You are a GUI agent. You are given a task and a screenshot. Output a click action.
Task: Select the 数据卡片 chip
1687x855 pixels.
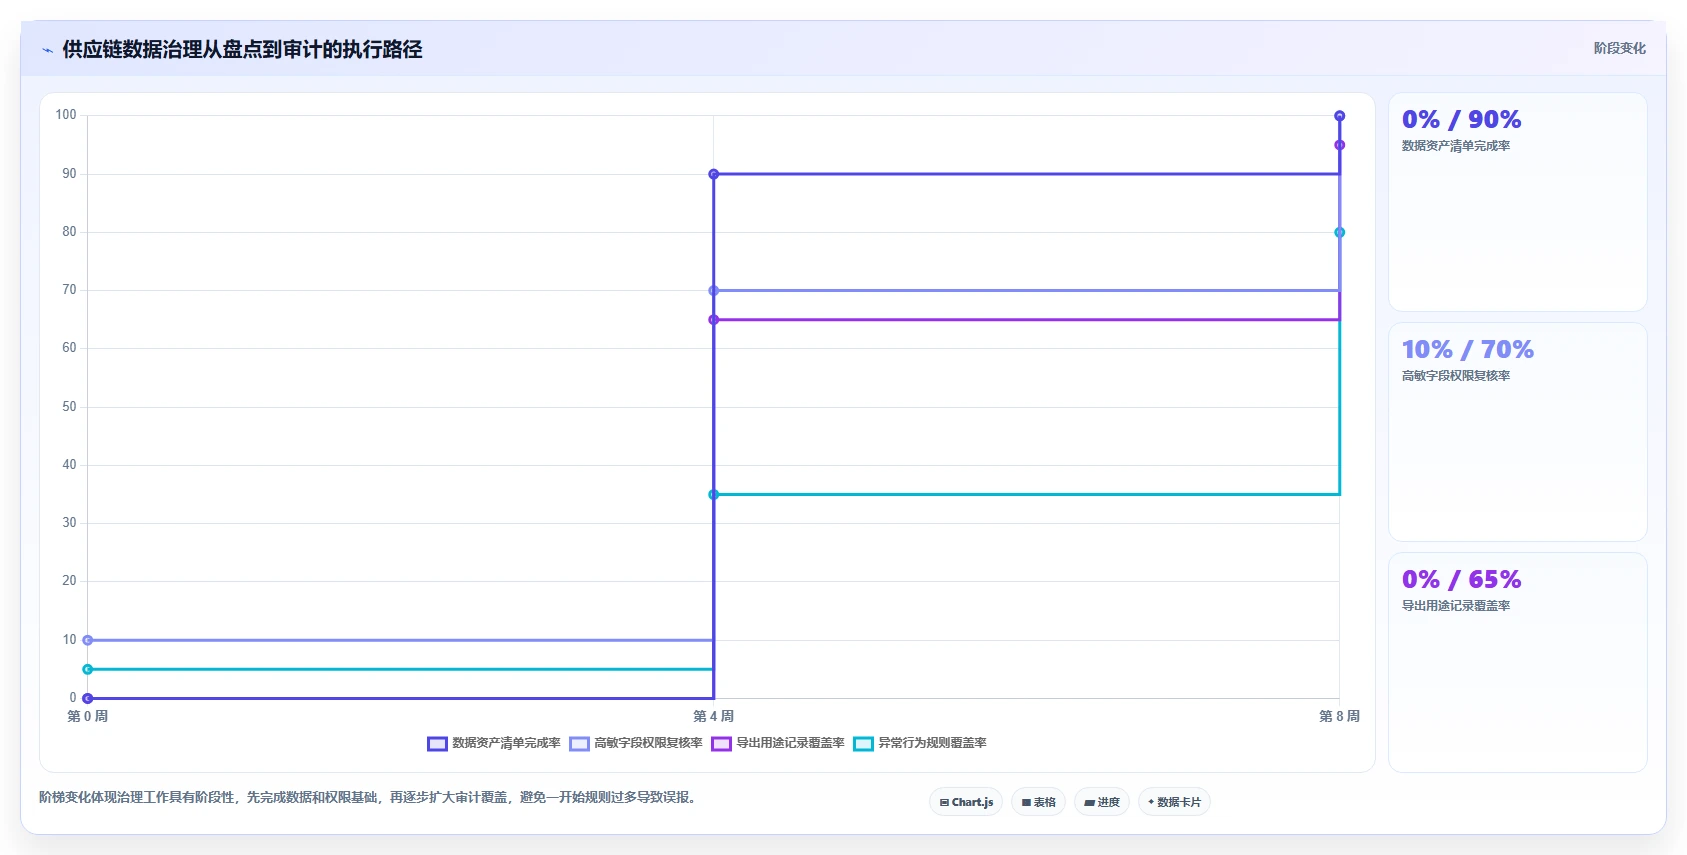(1174, 802)
